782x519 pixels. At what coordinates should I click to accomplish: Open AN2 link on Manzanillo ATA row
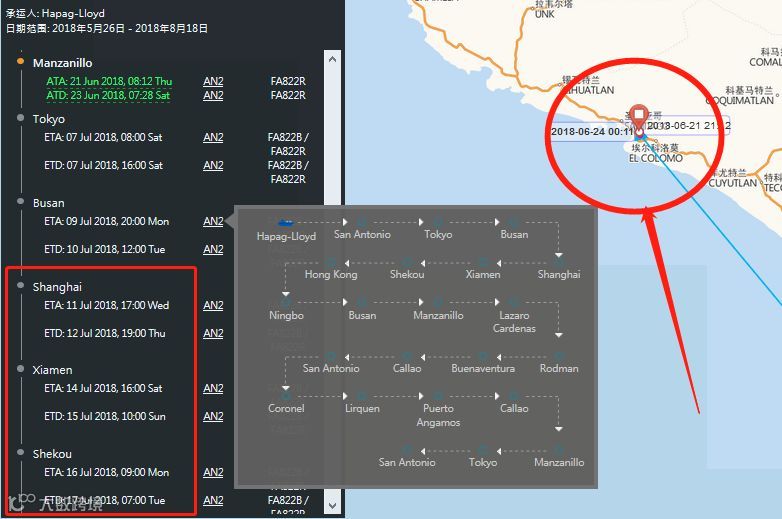[x=213, y=81]
